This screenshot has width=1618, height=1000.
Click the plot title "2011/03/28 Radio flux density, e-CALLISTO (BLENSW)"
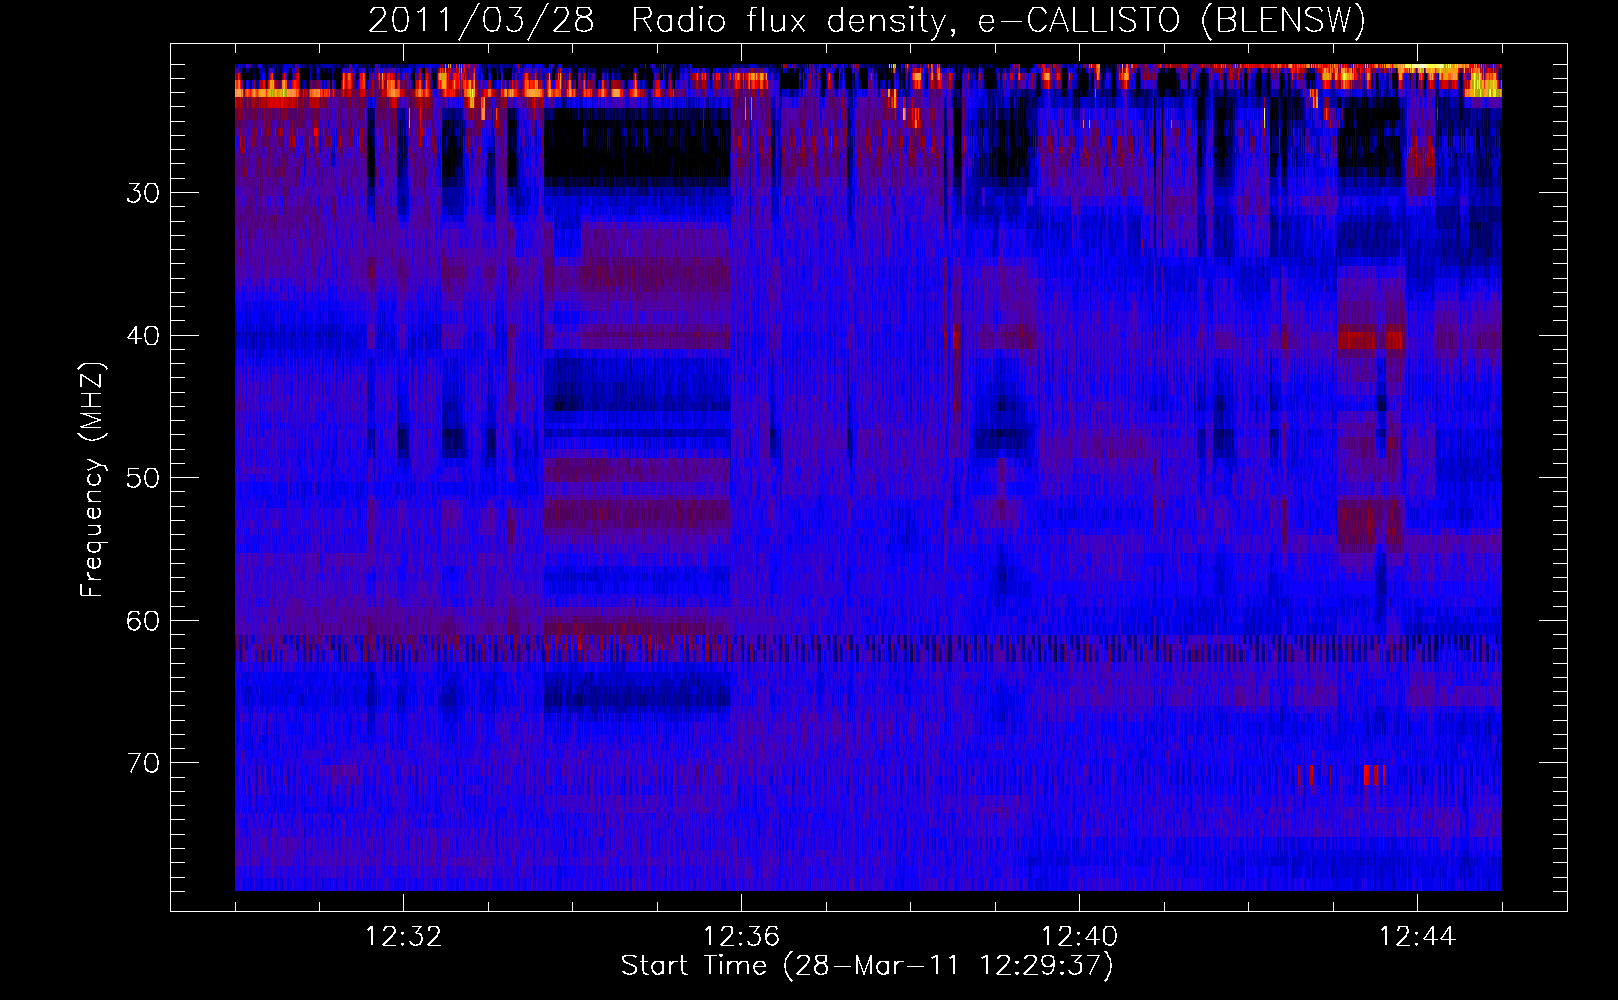pyautogui.click(x=867, y=20)
